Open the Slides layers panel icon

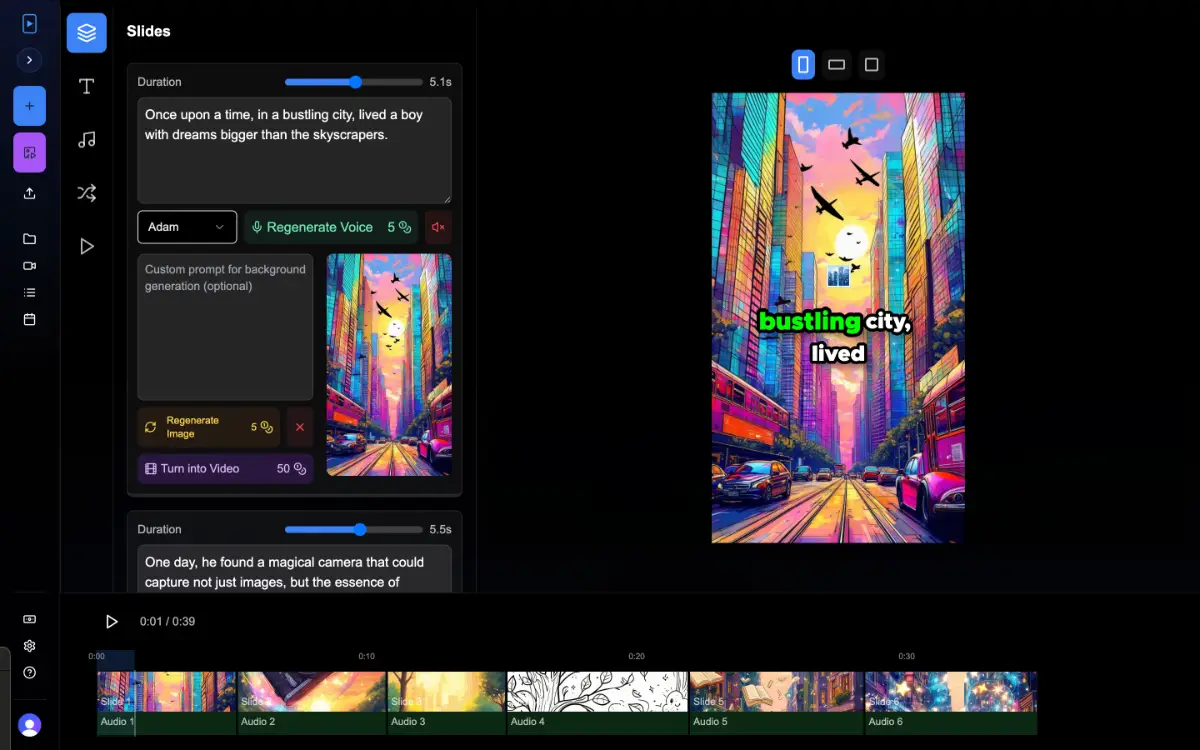point(87,33)
